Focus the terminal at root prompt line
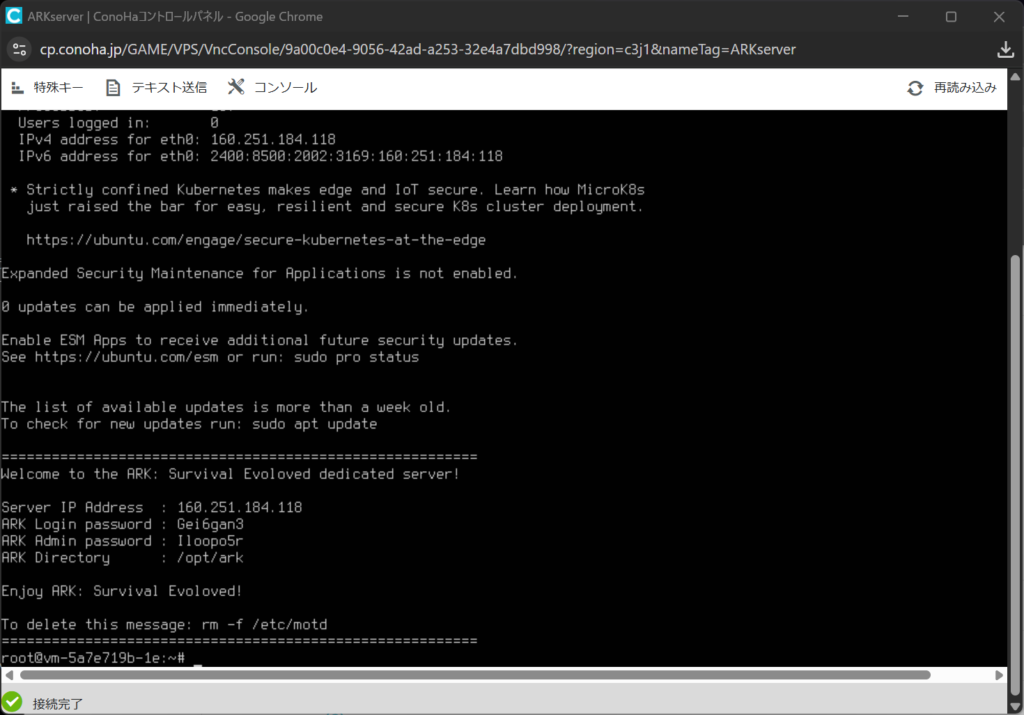 tap(198, 657)
